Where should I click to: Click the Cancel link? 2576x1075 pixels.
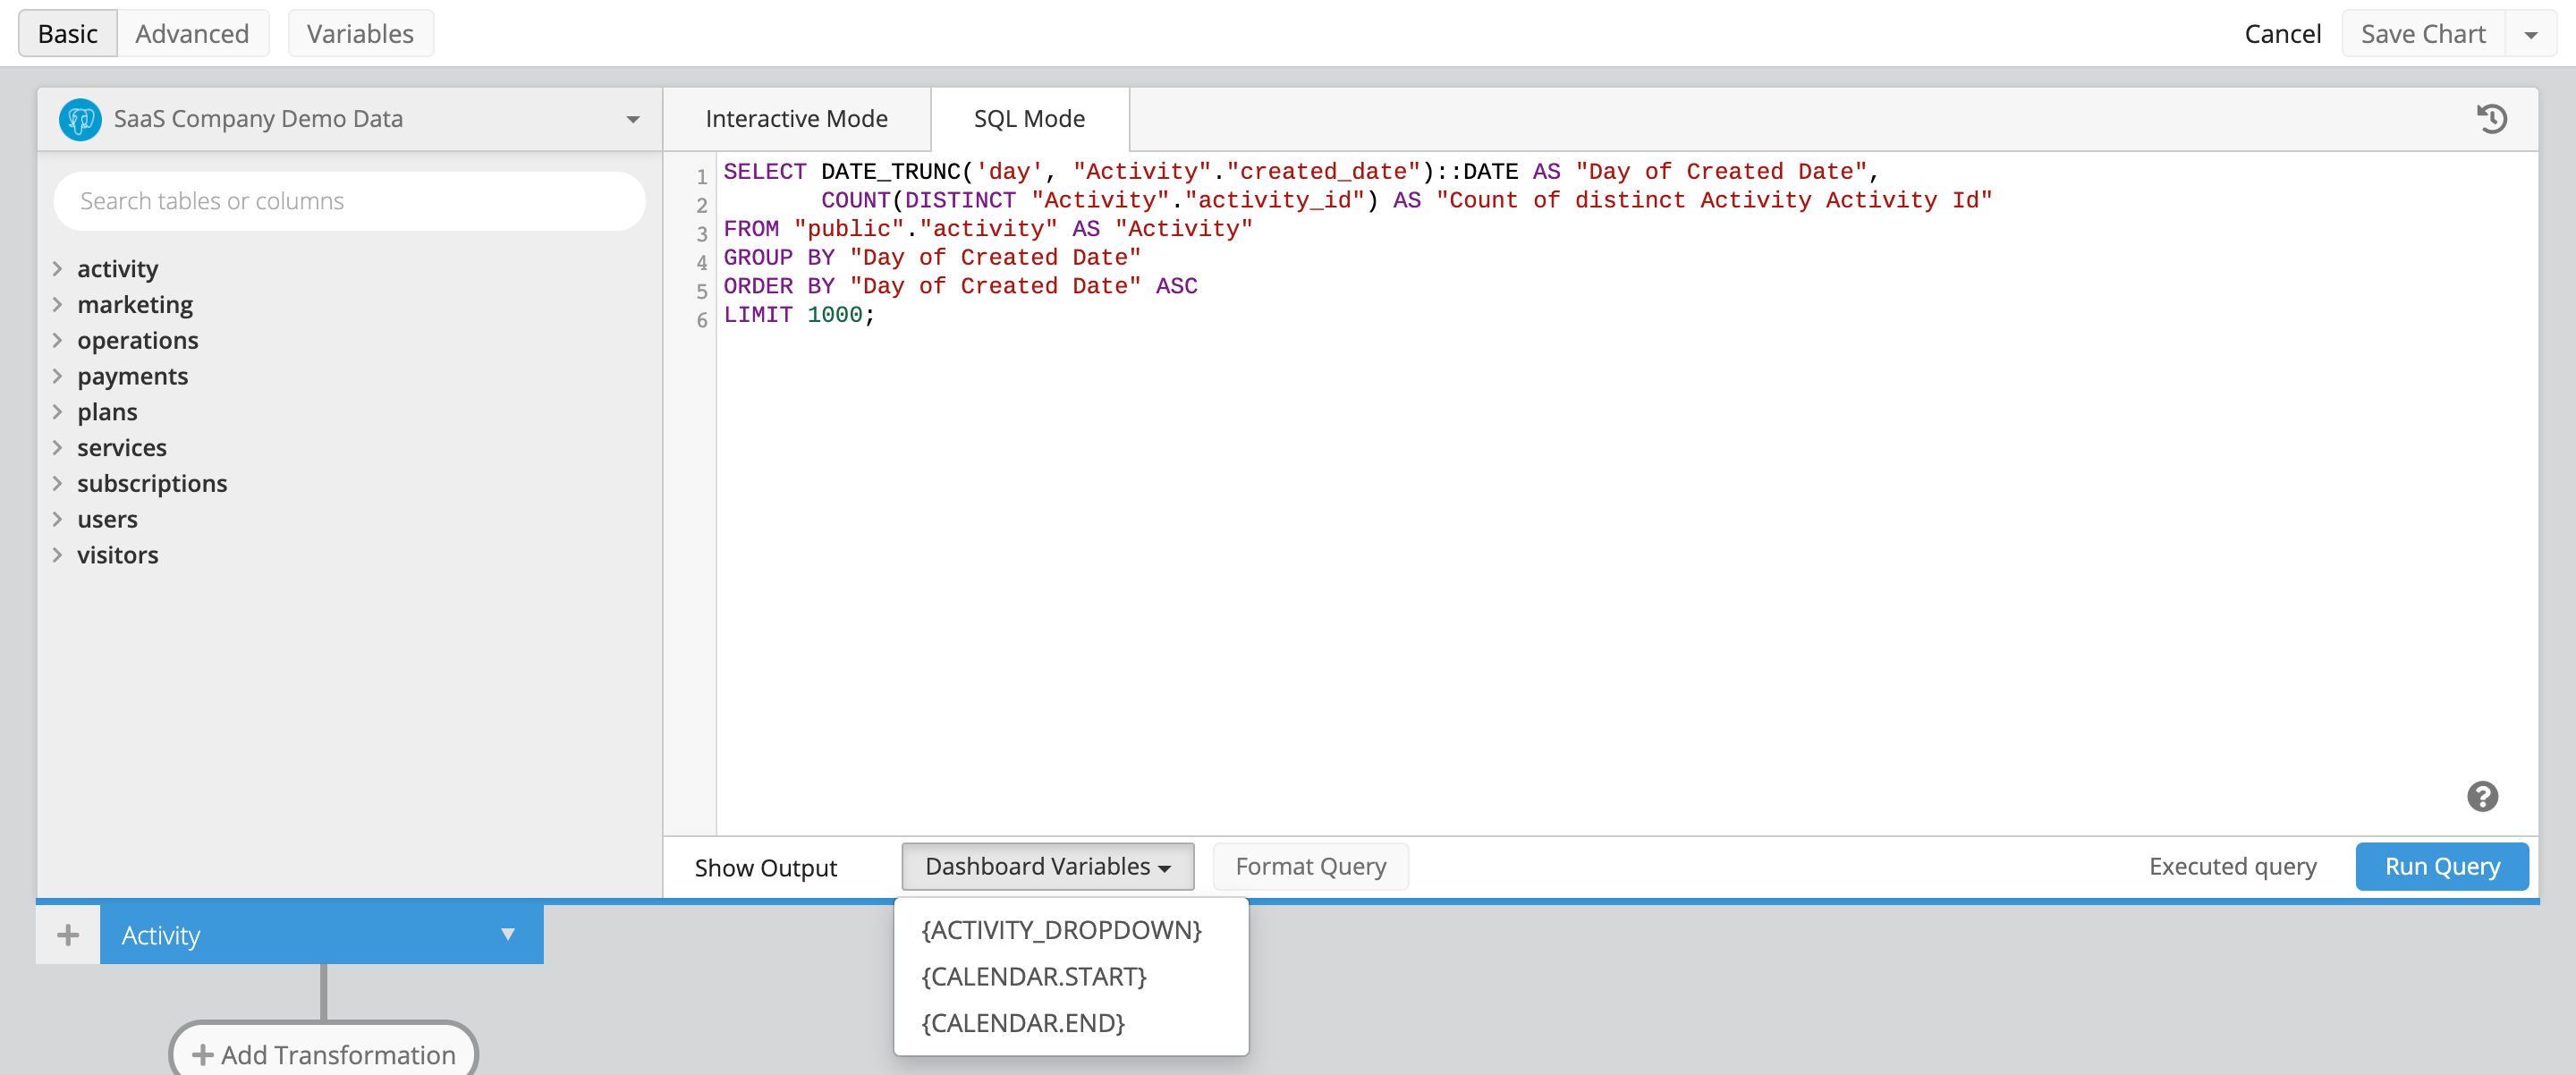tap(2282, 34)
